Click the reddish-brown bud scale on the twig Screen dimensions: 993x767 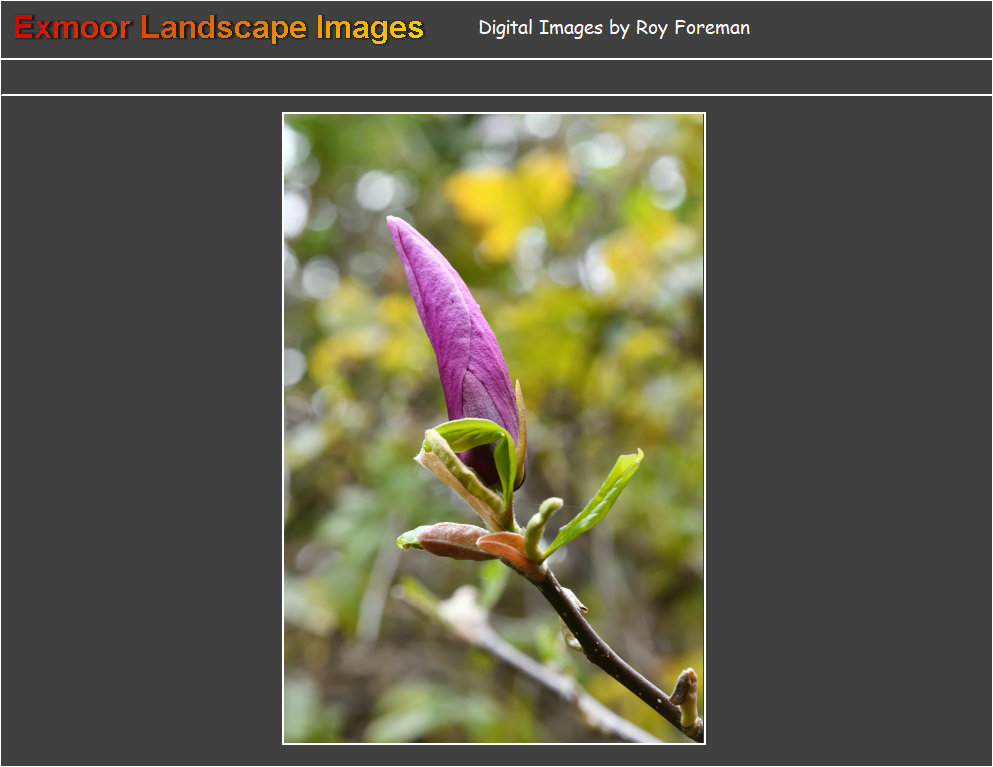452,540
